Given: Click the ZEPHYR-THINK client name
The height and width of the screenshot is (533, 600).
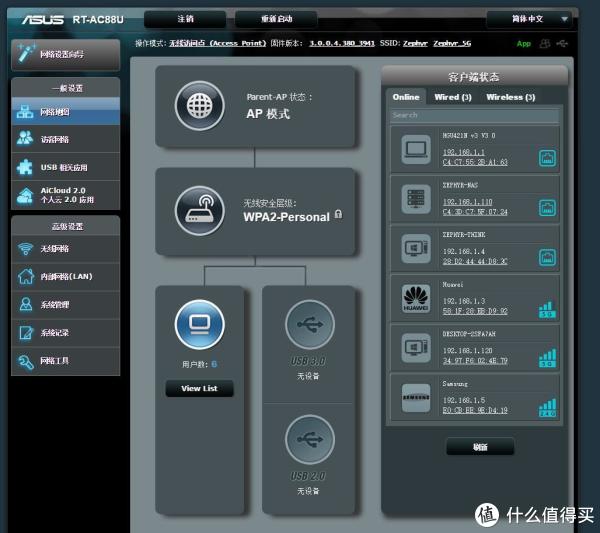Looking at the screenshot, I should tap(464, 235).
